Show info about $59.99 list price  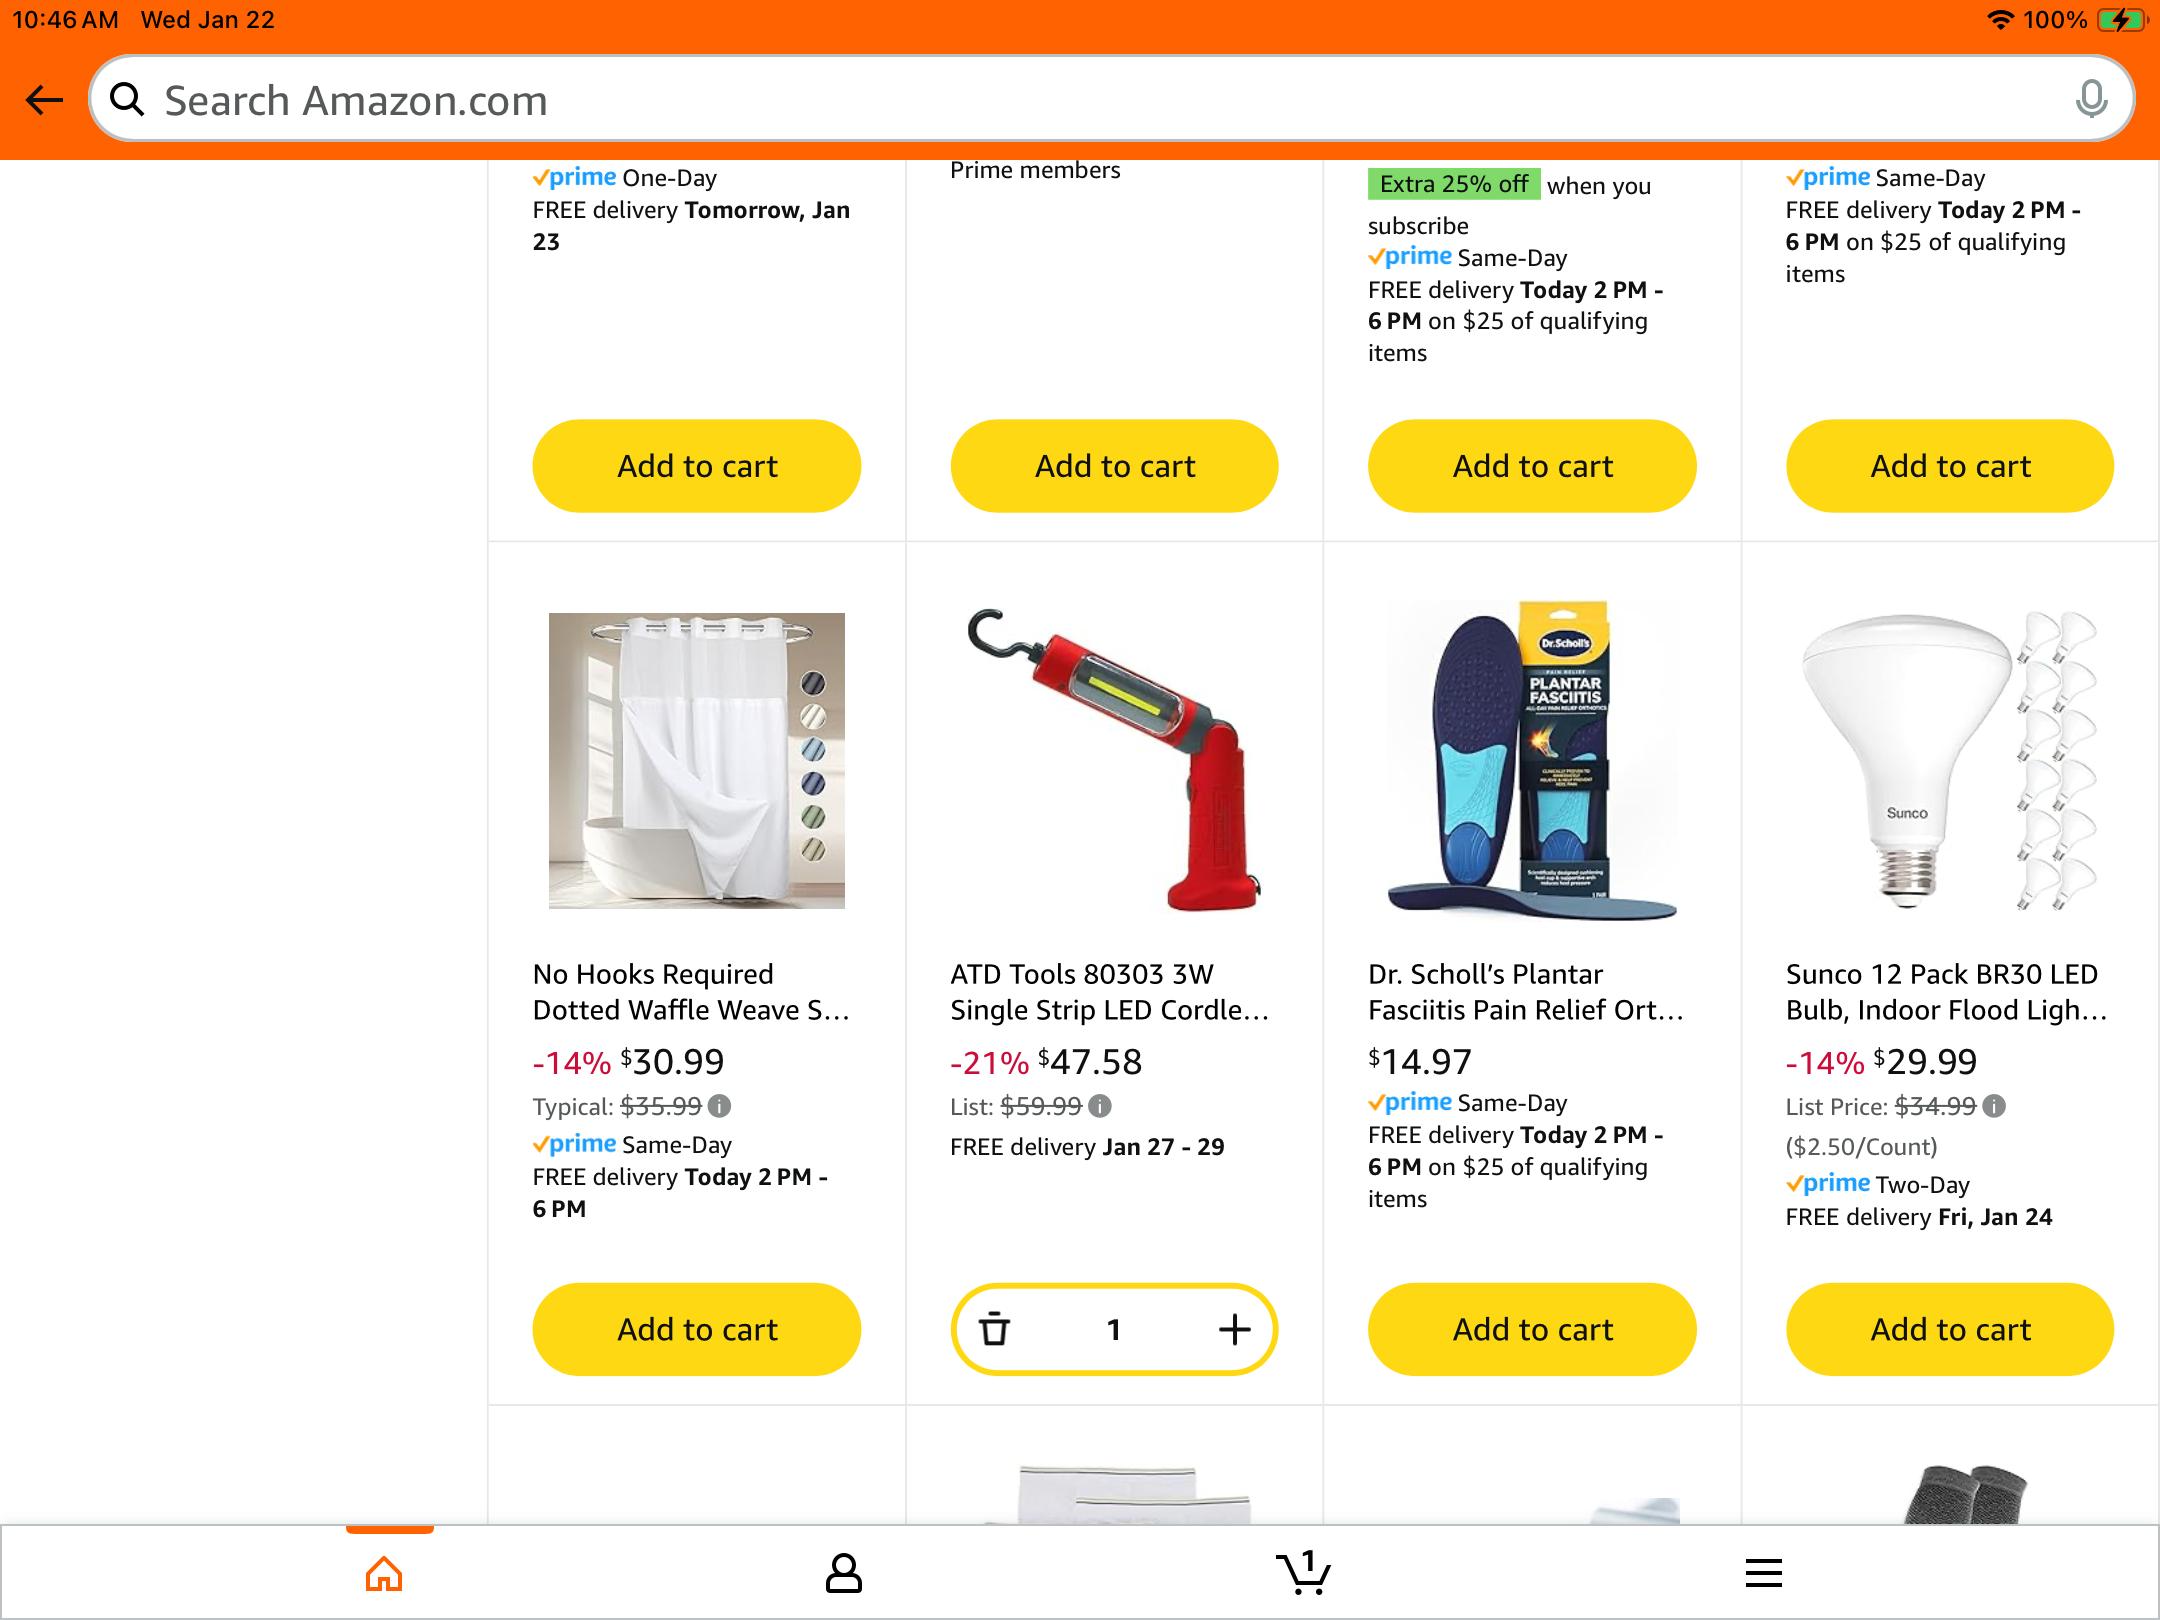pyautogui.click(x=1100, y=1106)
